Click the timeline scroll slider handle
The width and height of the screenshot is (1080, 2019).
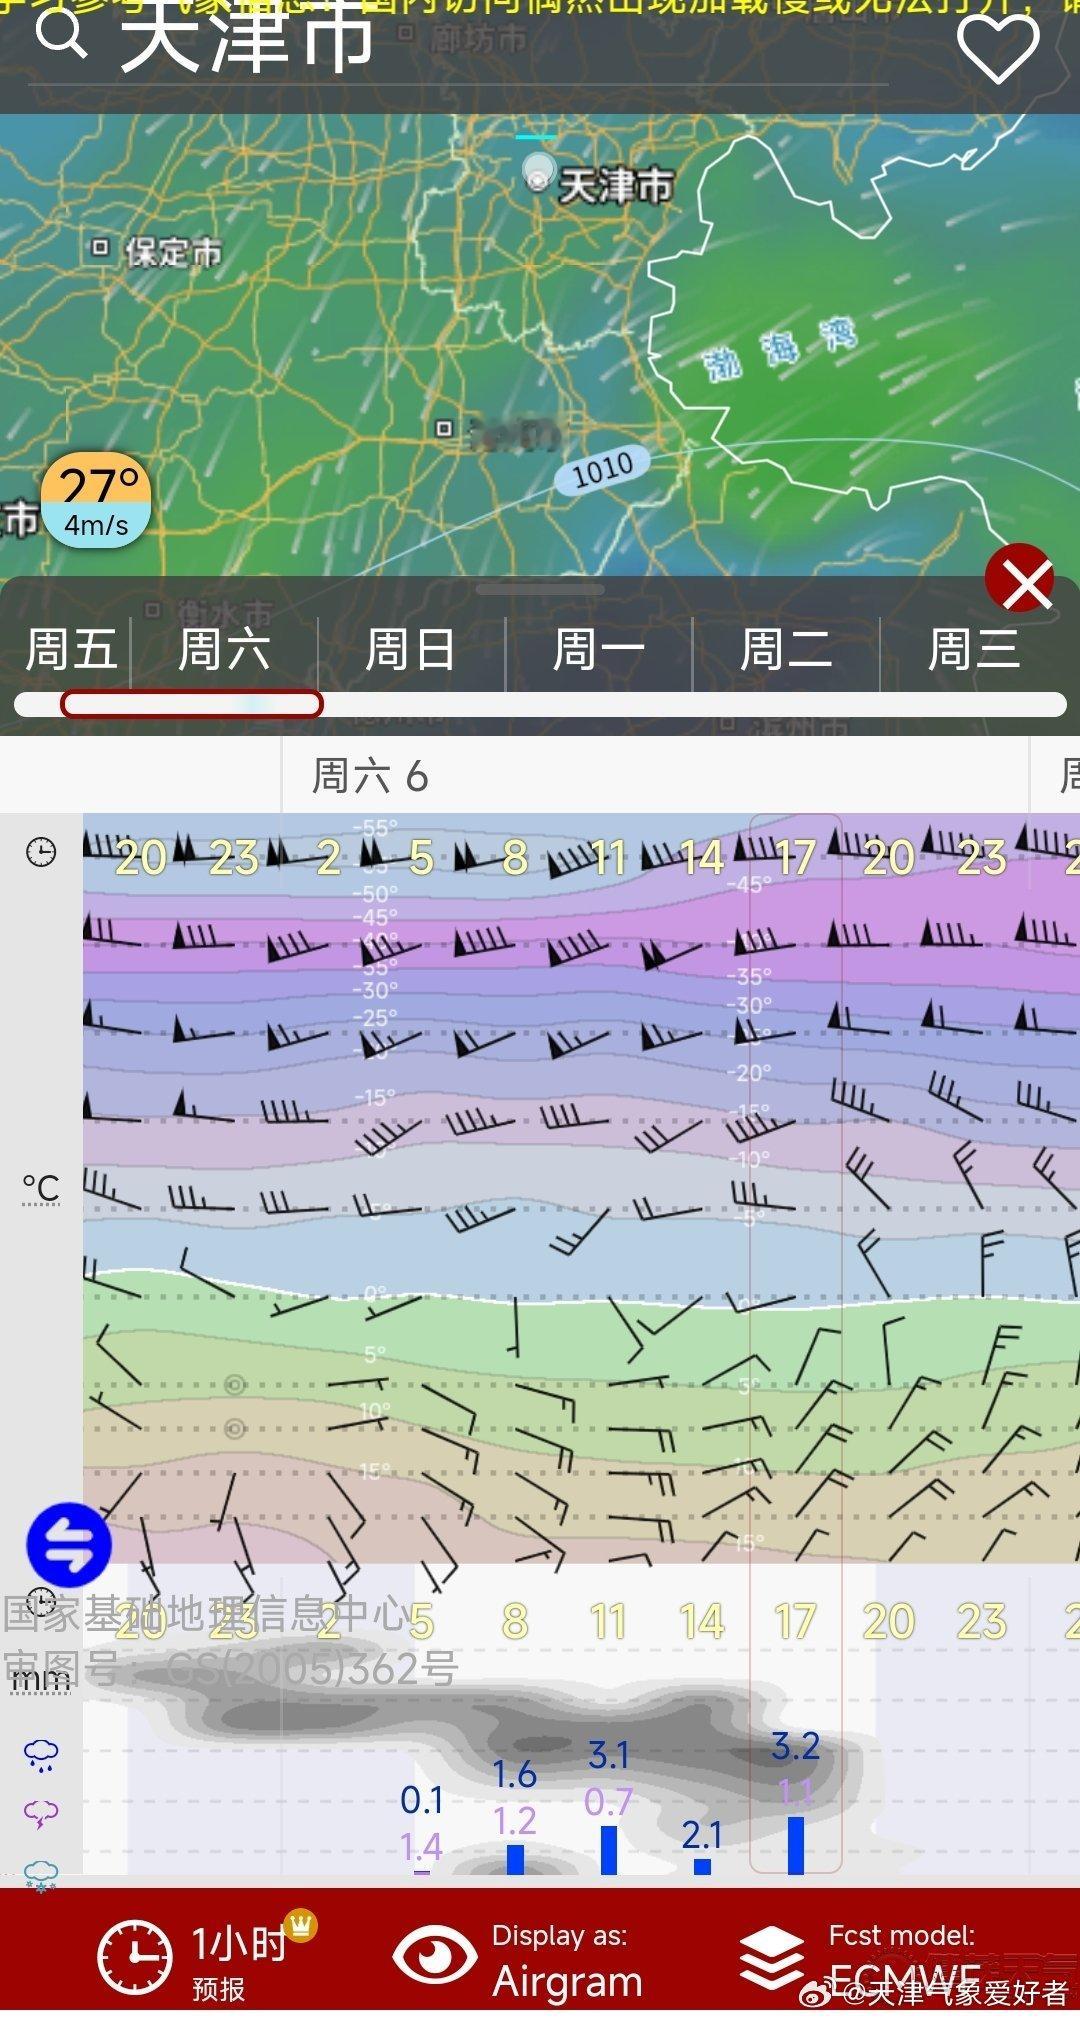coord(192,704)
